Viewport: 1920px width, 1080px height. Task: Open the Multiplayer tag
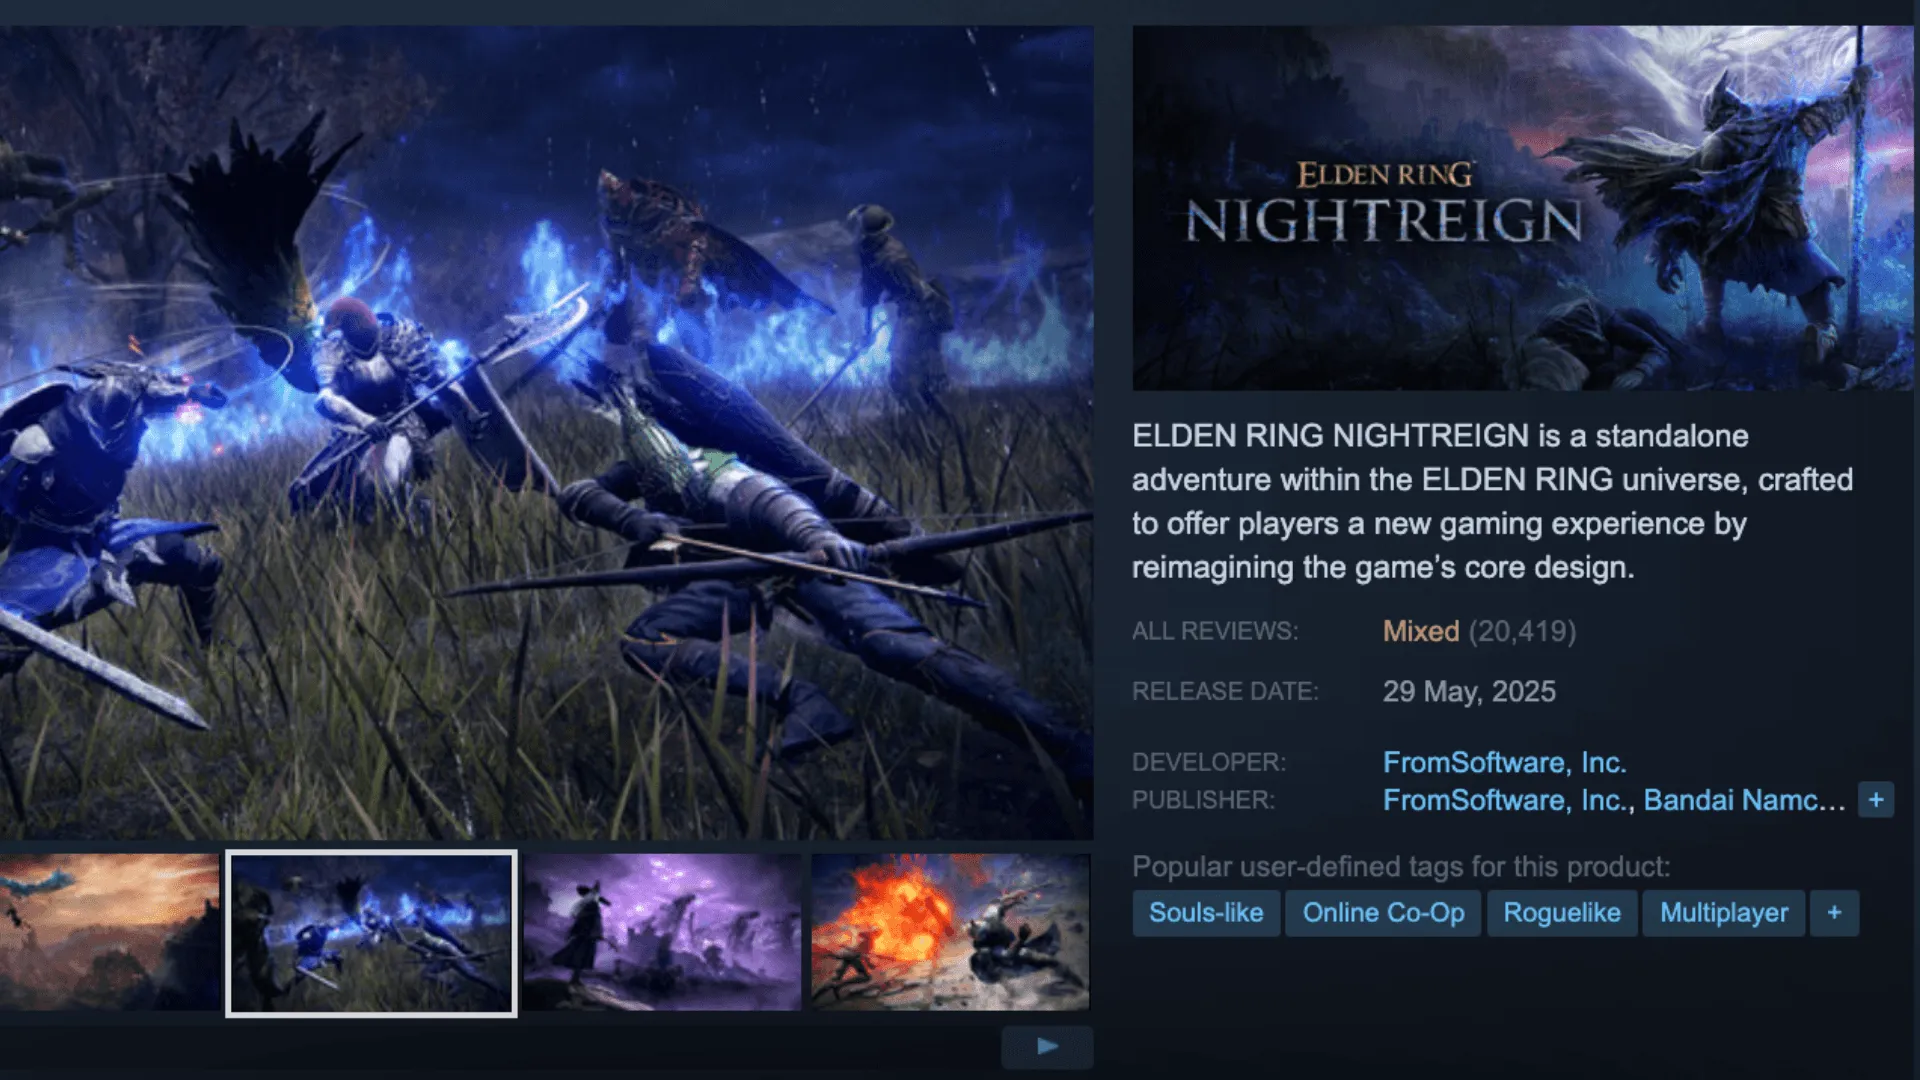1724,913
